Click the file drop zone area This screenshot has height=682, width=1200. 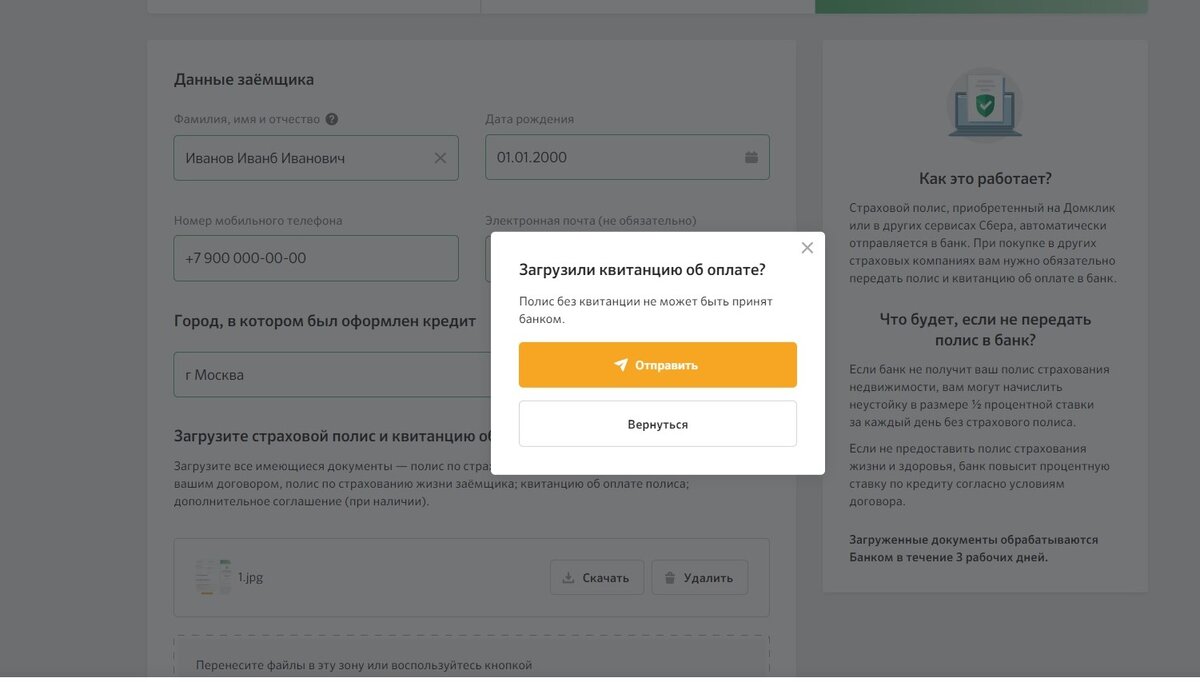472,658
